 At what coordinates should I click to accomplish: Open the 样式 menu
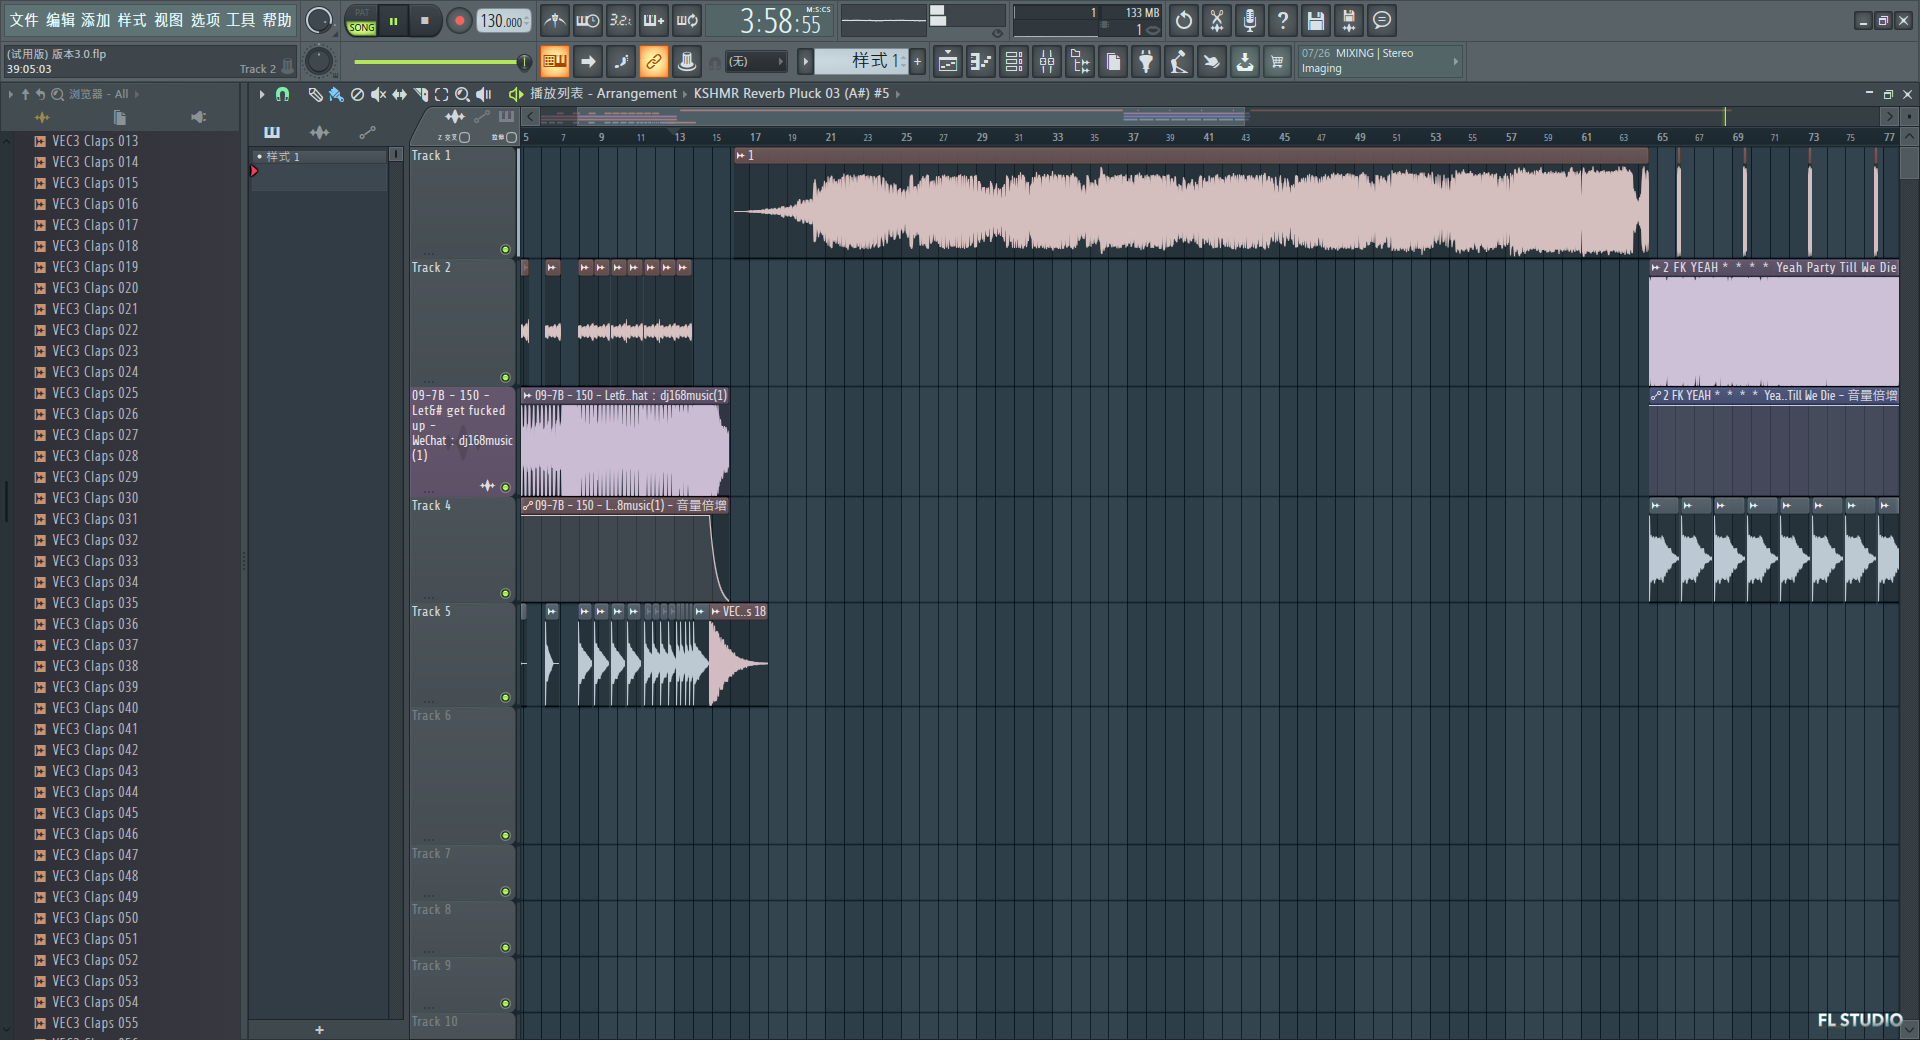(x=132, y=20)
